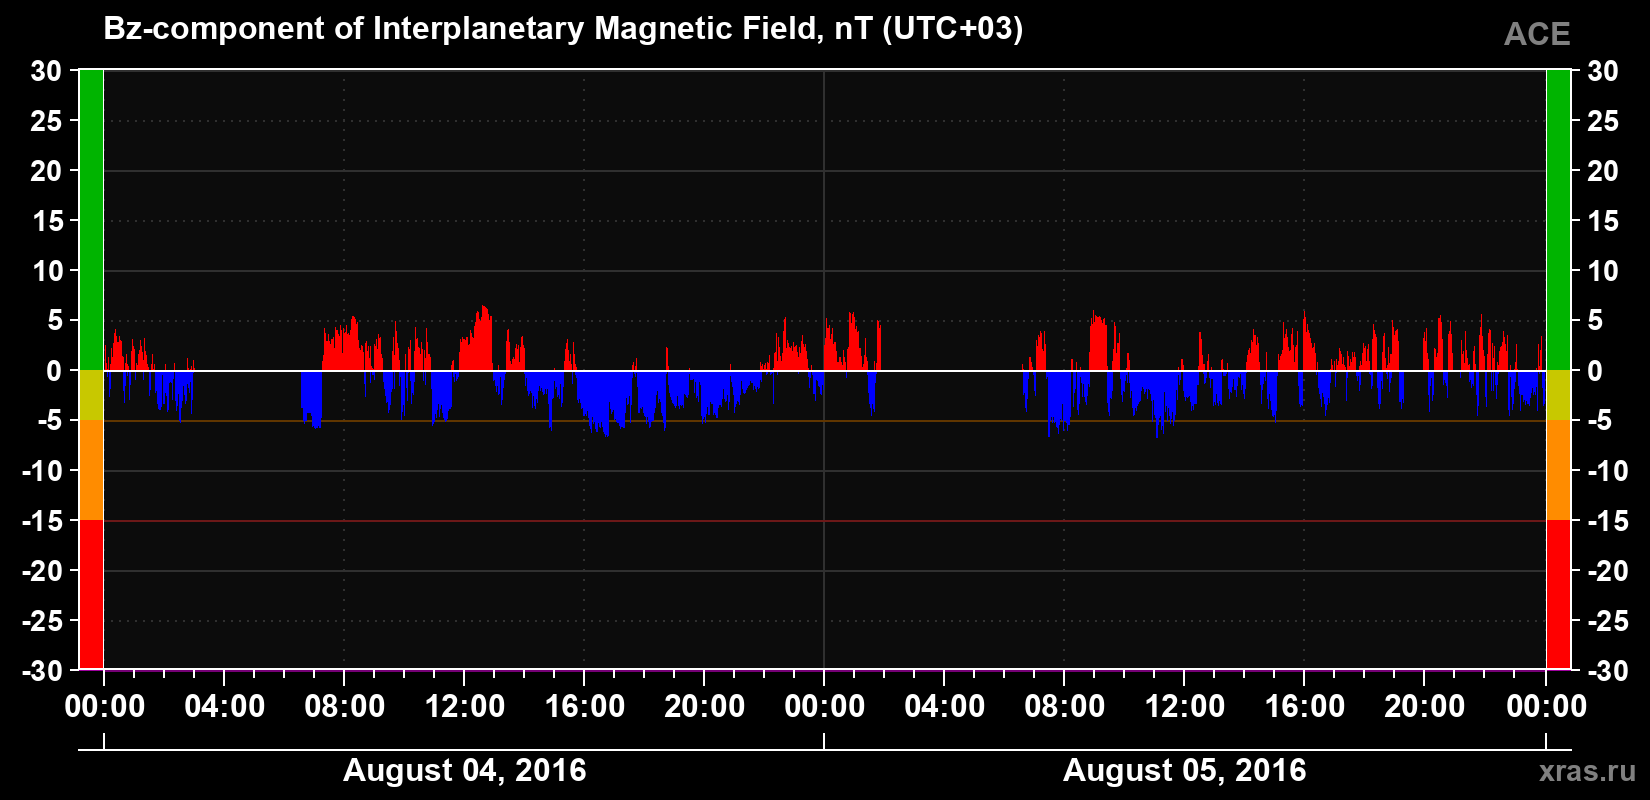Click the '16:00' time label under August 05

(x=1305, y=707)
